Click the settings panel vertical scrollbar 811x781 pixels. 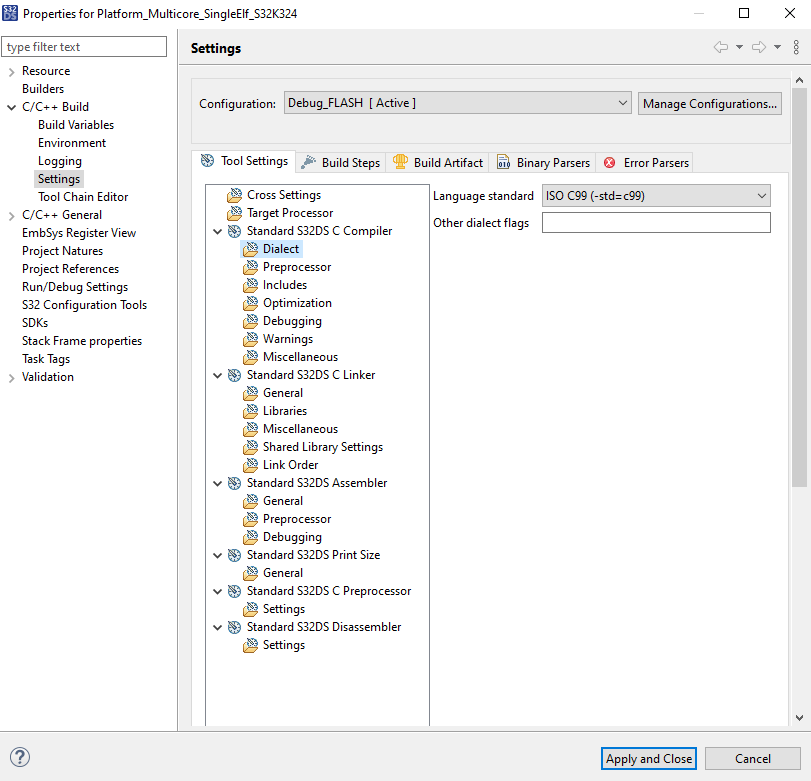tap(800, 287)
